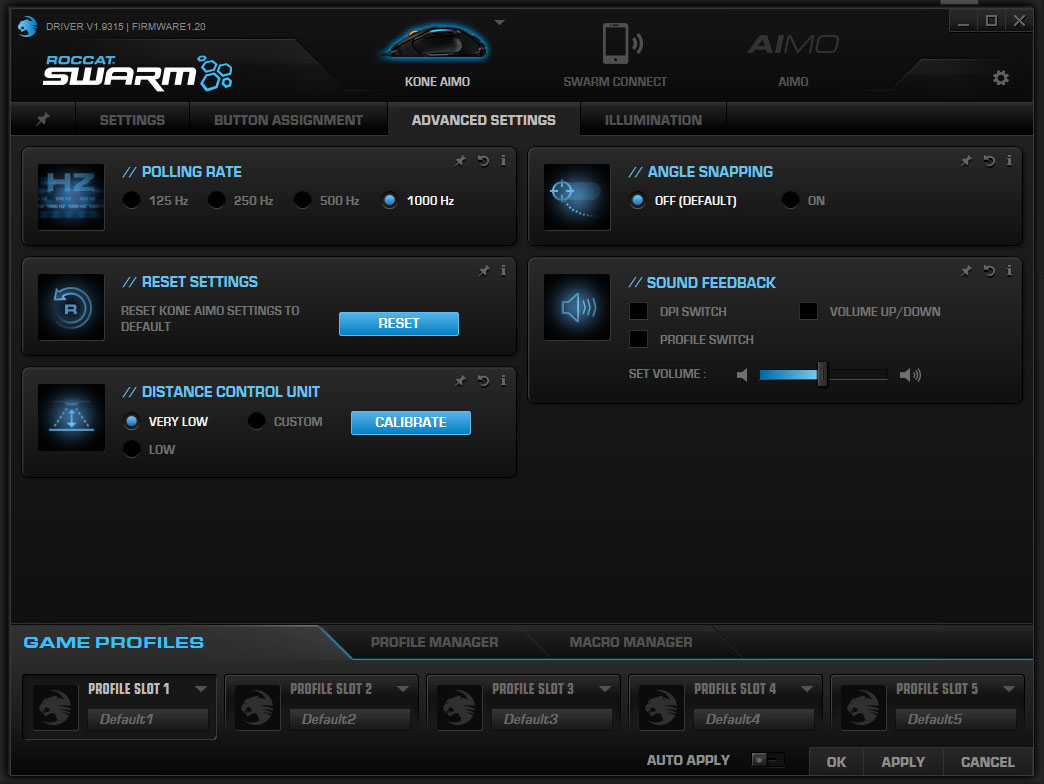The height and width of the screenshot is (784, 1044).
Task: Click the Polling Rate HZ thumbnail icon
Action: tap(71, 197)
